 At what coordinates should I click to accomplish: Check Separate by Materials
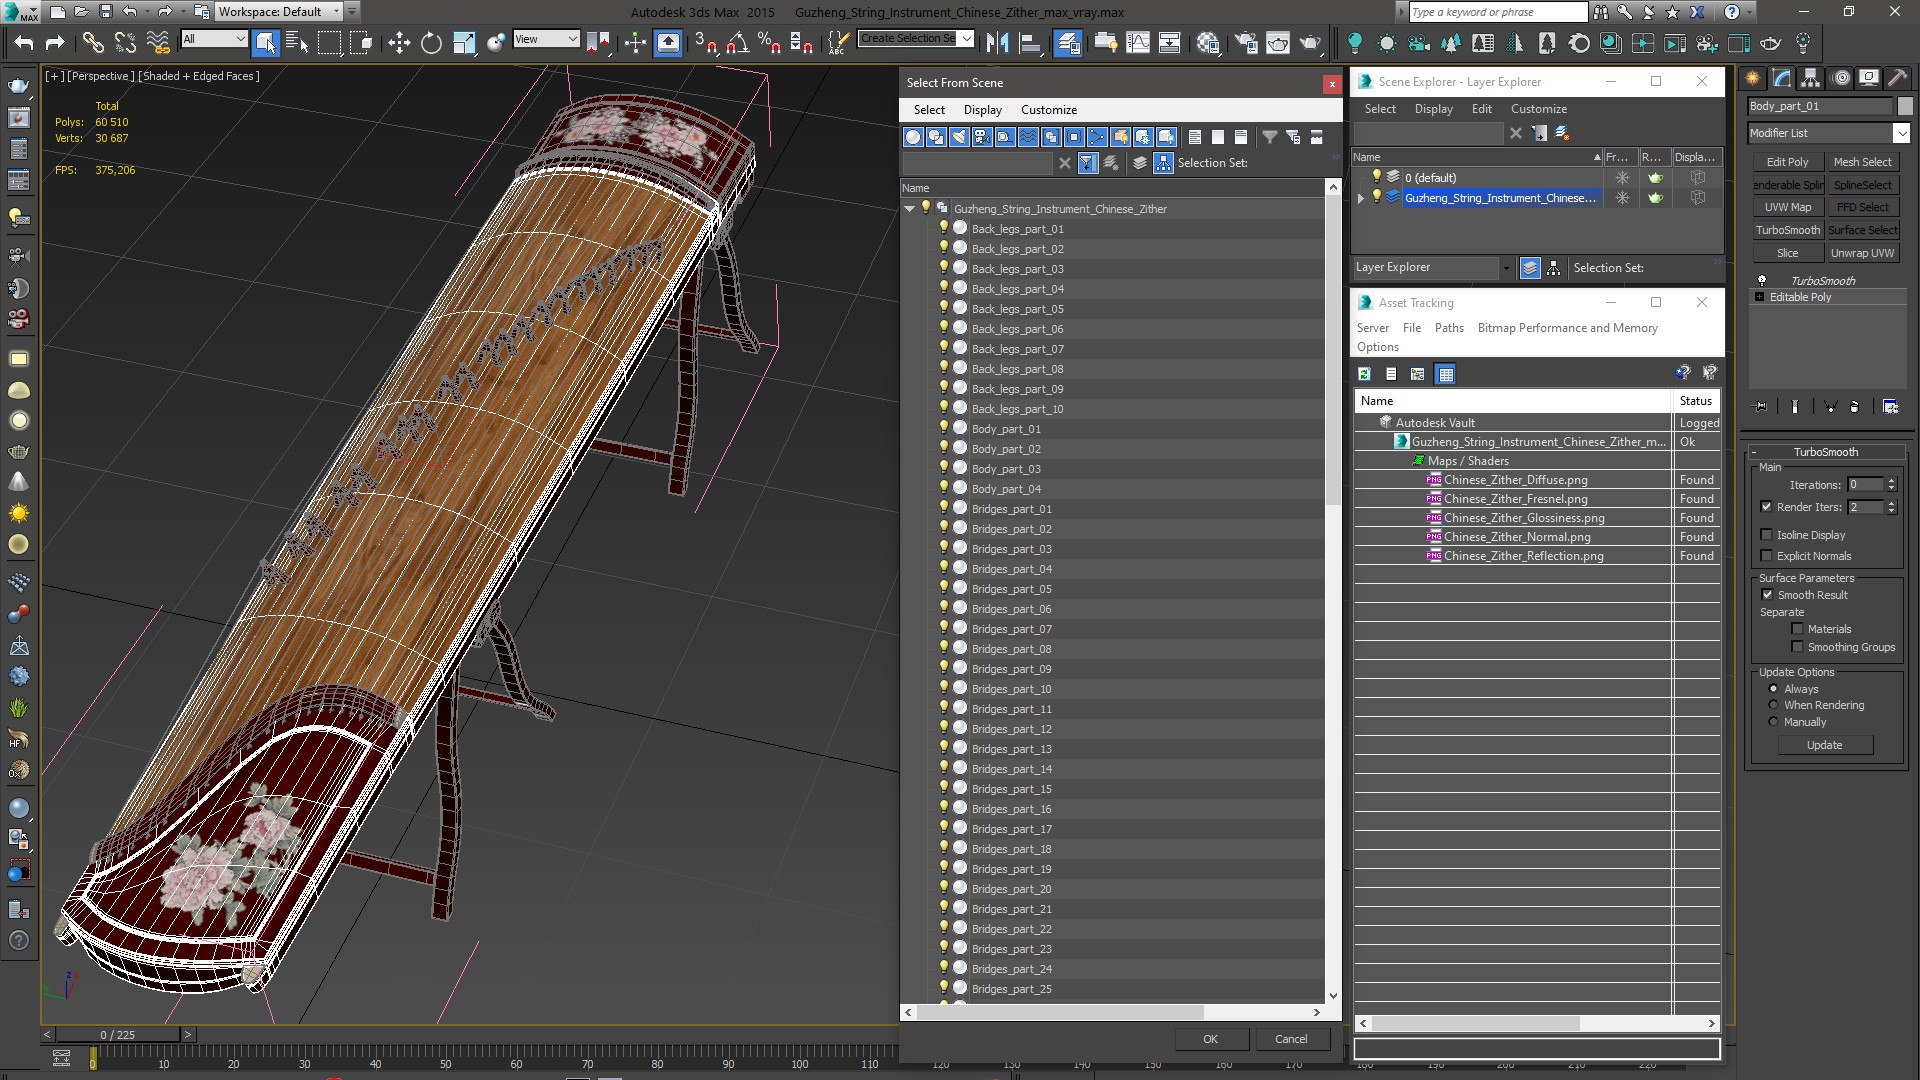pyautogui.click(x=1797, y=629)
